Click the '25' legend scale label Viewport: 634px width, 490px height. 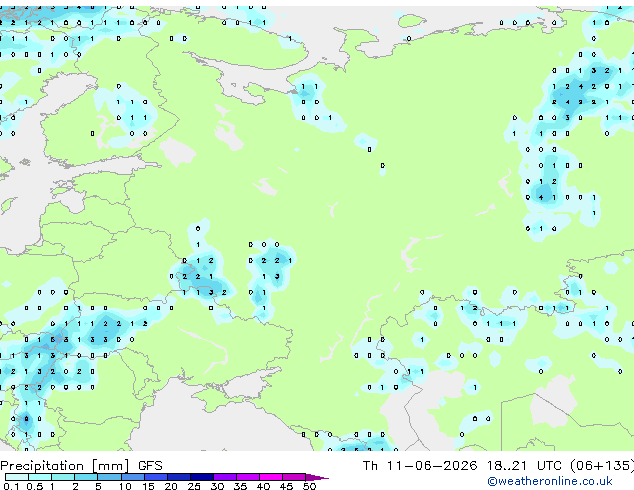tap(194, 486)
